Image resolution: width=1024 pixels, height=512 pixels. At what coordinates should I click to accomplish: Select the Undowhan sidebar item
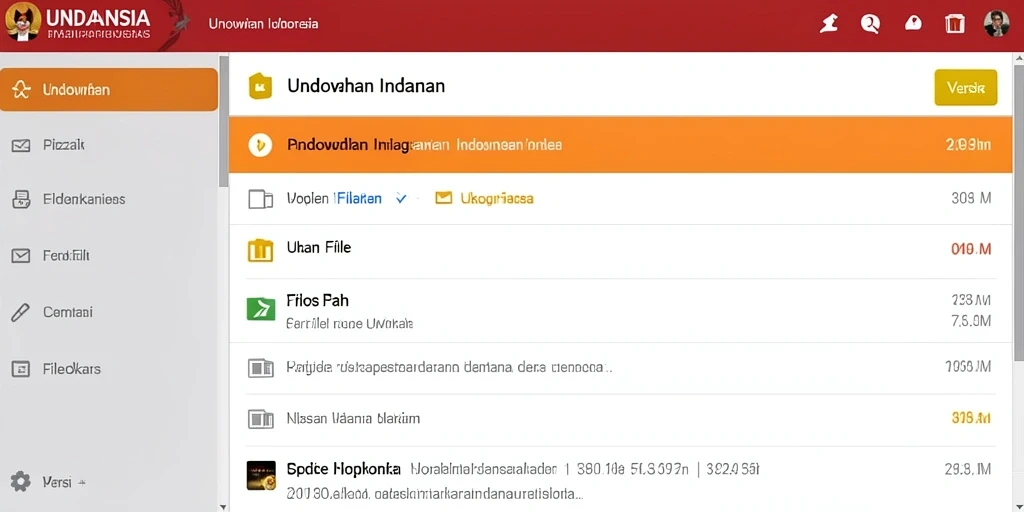coord(108,89)
